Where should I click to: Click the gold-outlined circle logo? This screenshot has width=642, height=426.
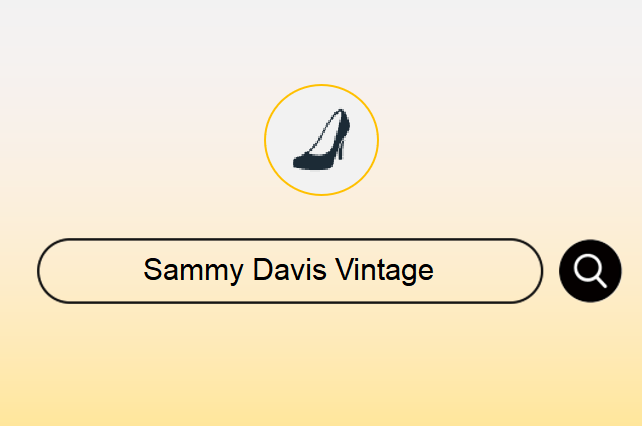pyautogui.click(x=321, y=140)
